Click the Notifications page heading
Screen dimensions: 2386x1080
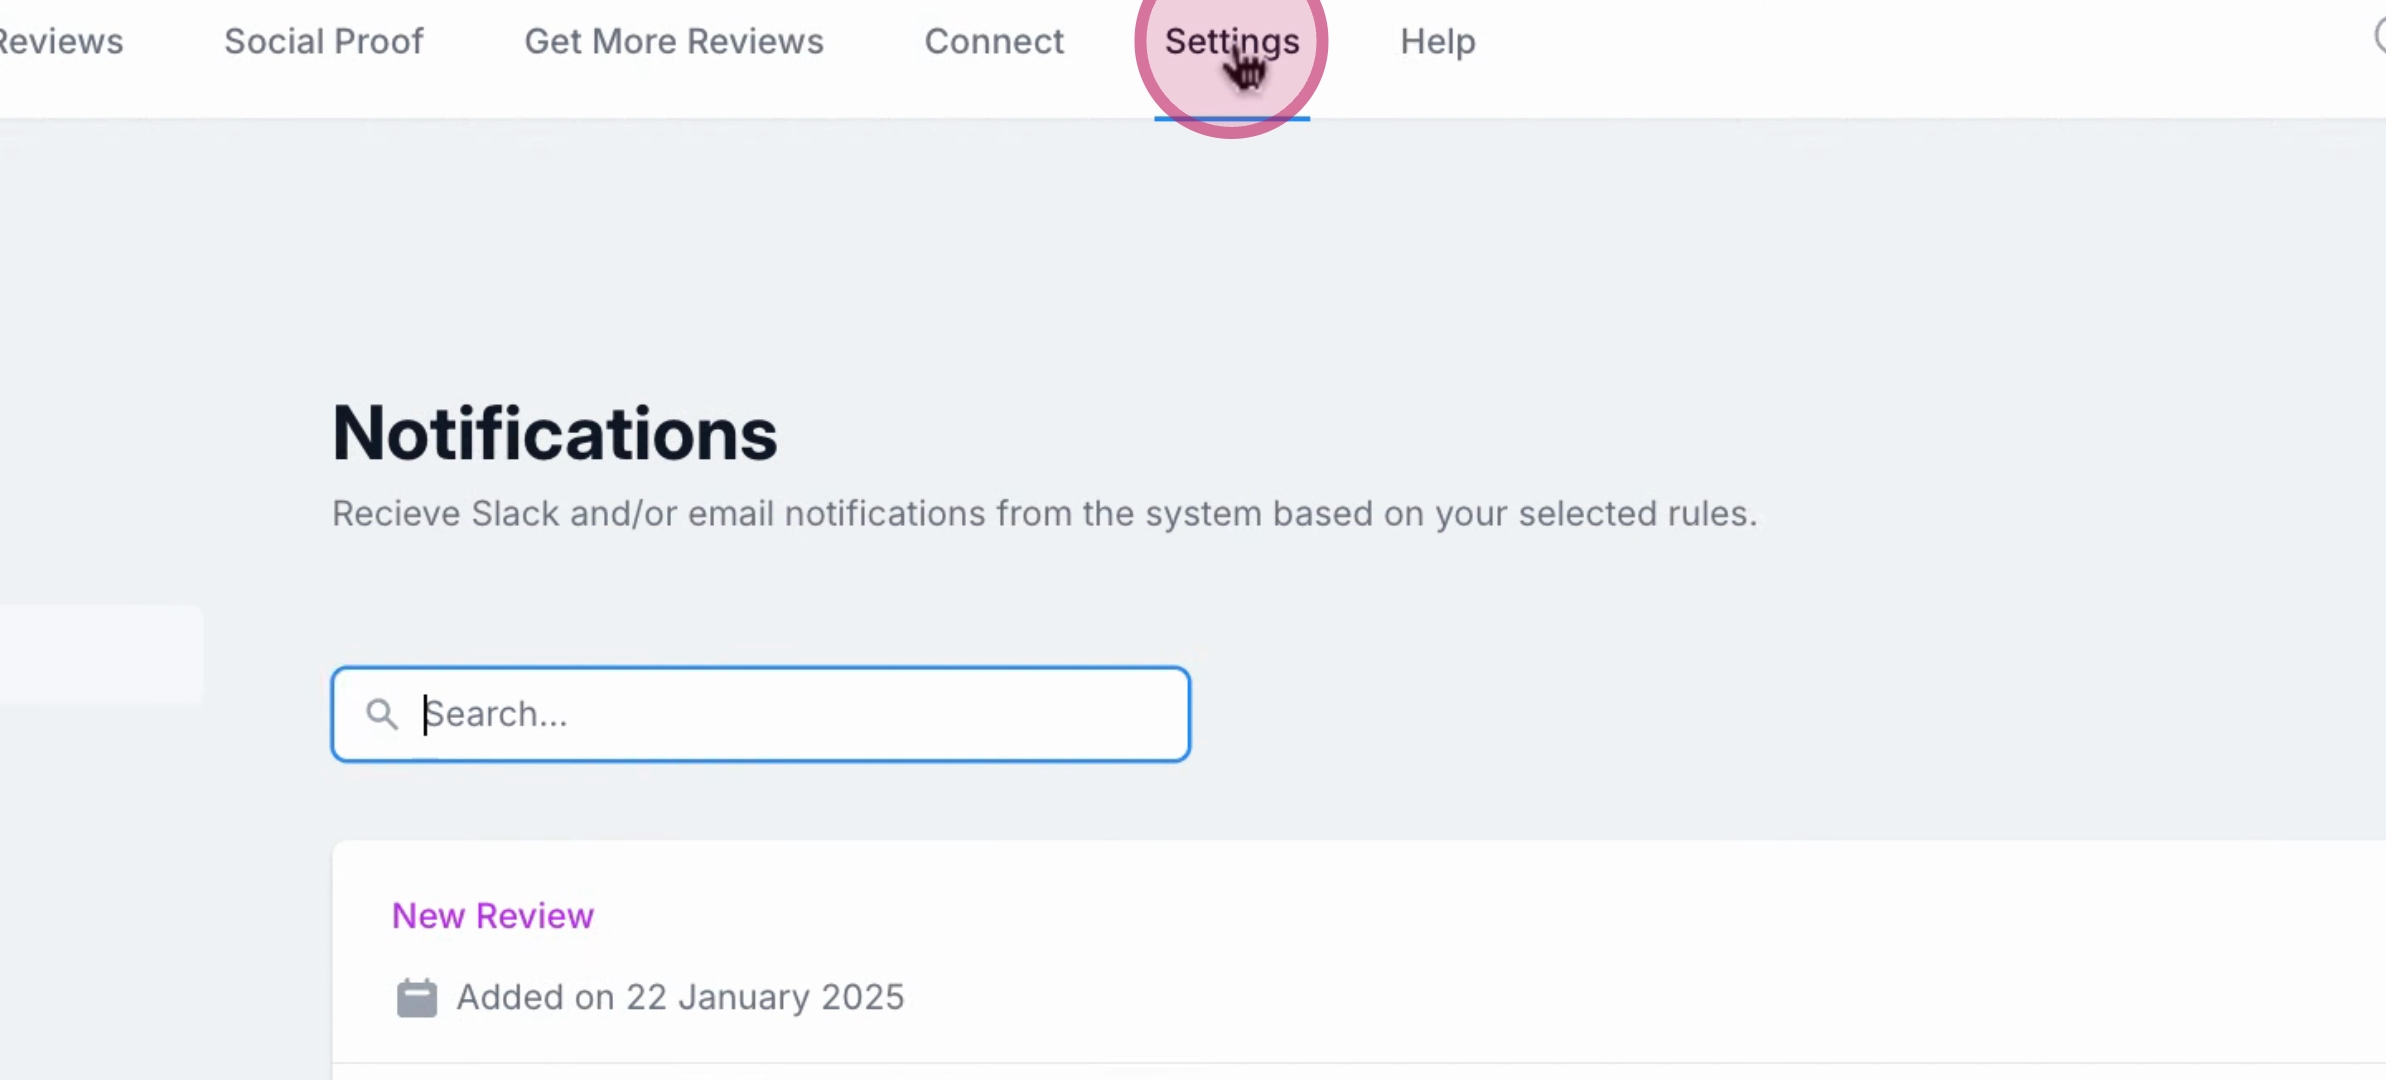pos(554,434)
